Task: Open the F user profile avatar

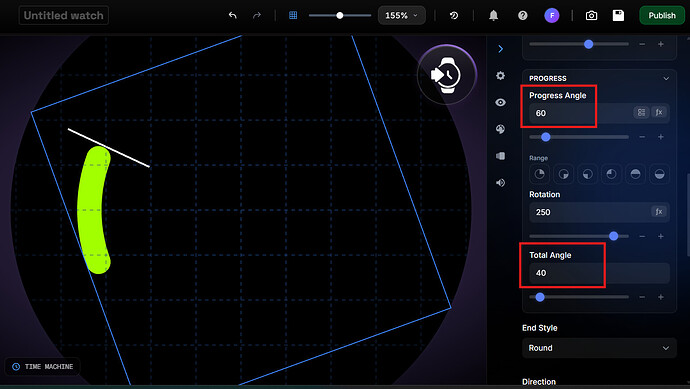Action: pyautogui.click(x=552, y=16)
